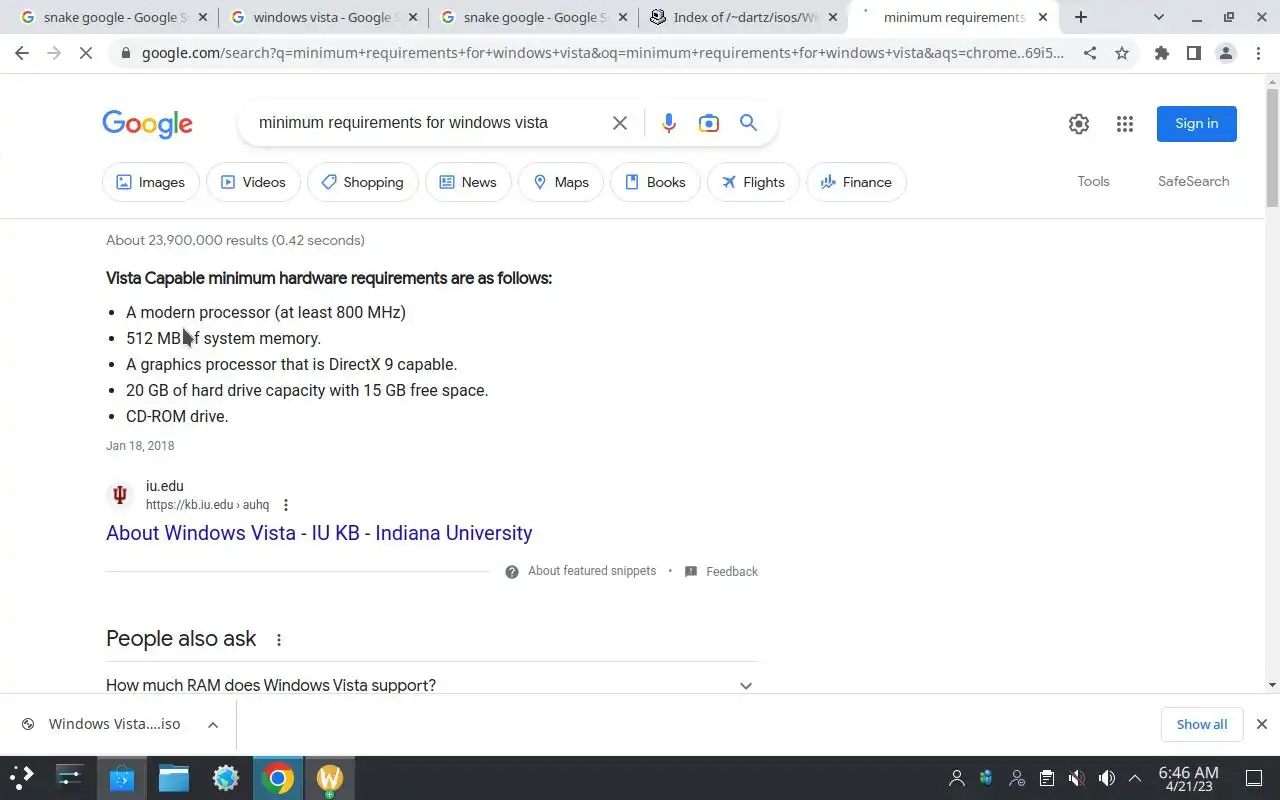Open the application launcher in taskbar
The height and width of the screenshot is (800, 1280).
(22, 777)
